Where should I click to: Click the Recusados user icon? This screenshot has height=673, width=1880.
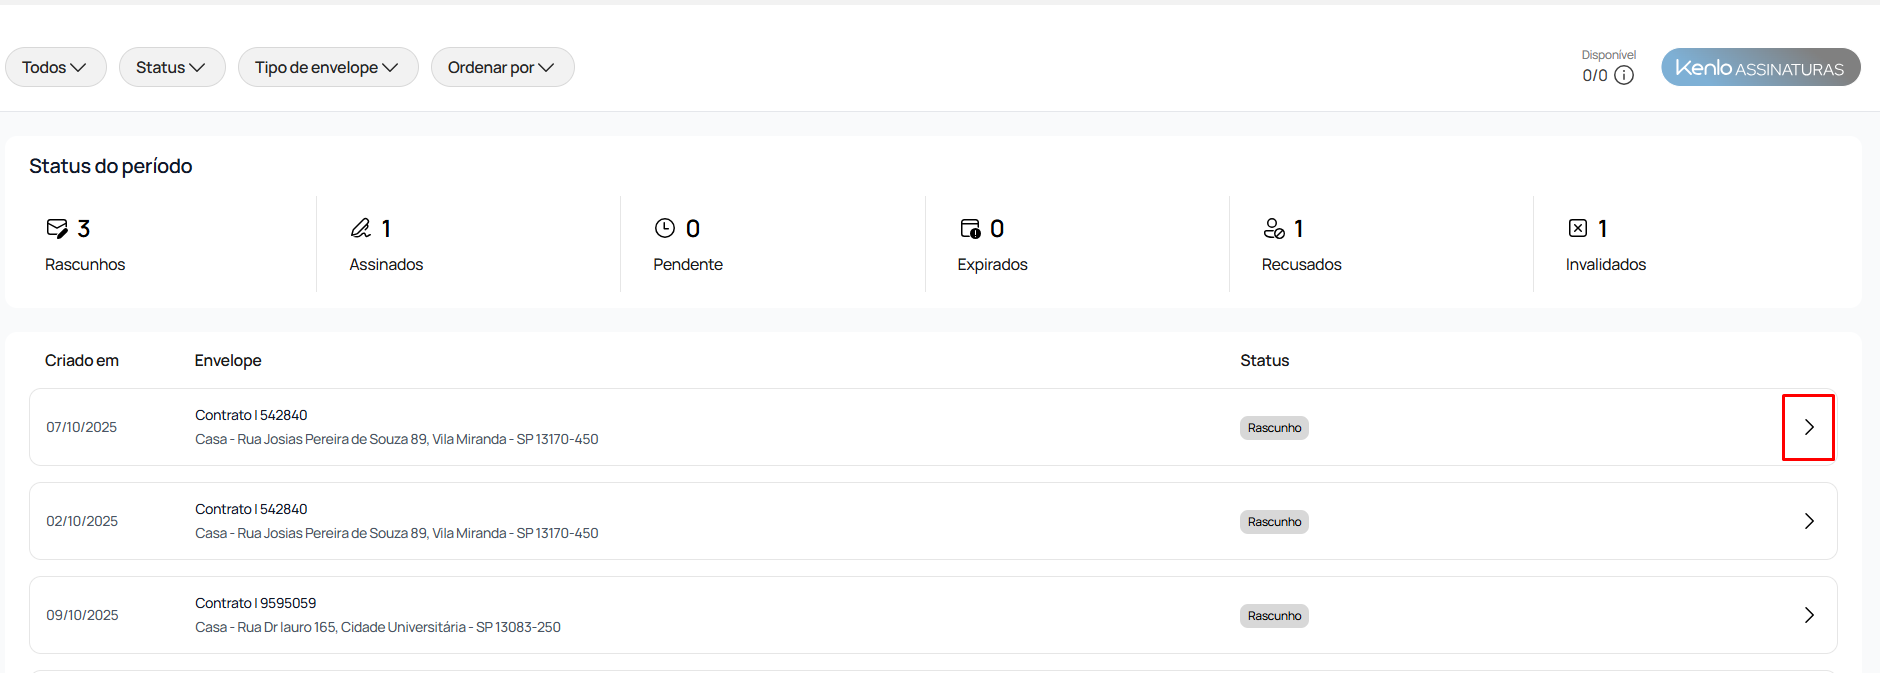pos(1274,228)
